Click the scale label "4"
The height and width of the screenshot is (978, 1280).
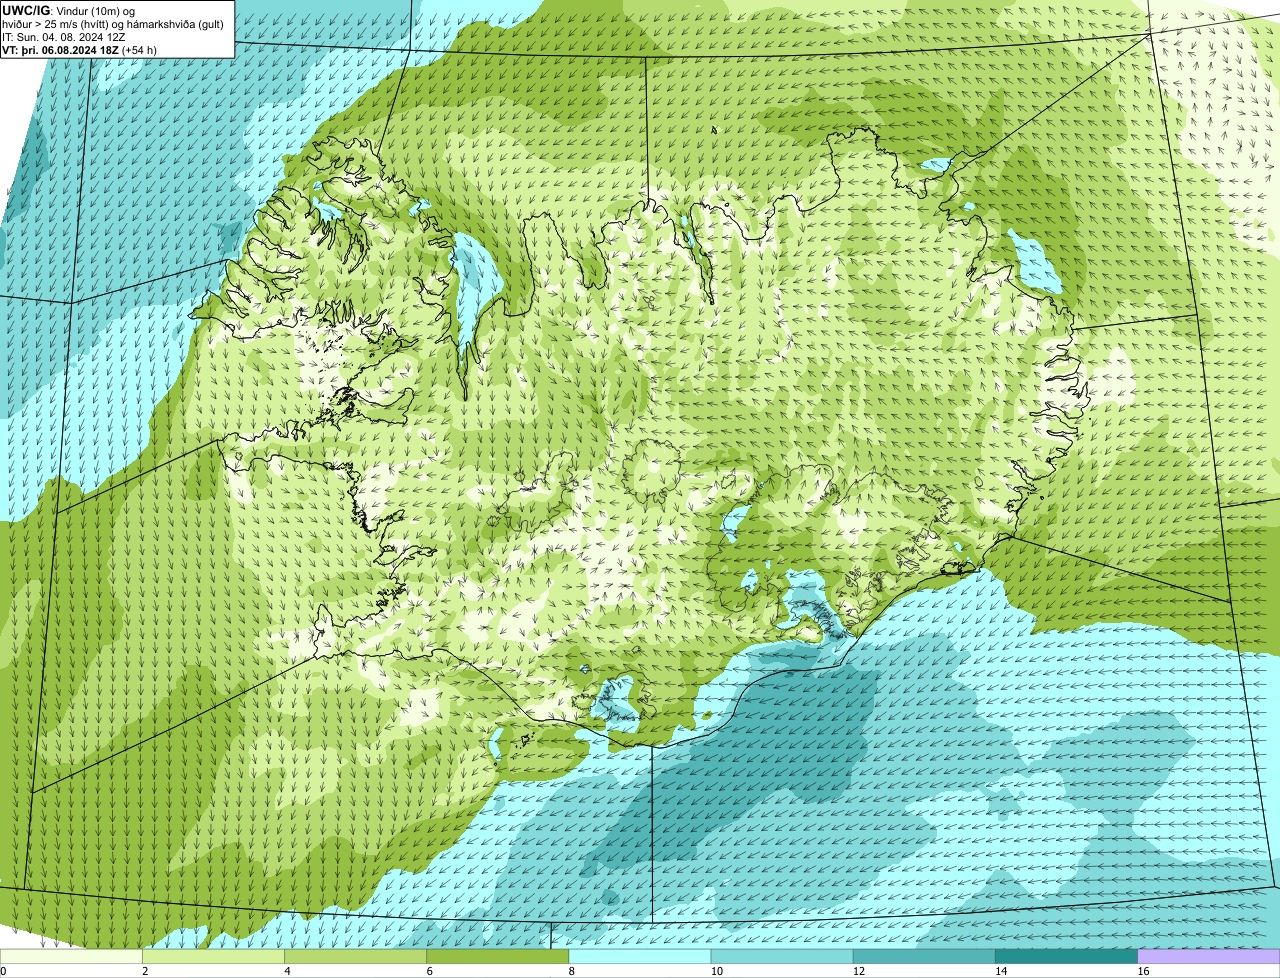(287, 971)
